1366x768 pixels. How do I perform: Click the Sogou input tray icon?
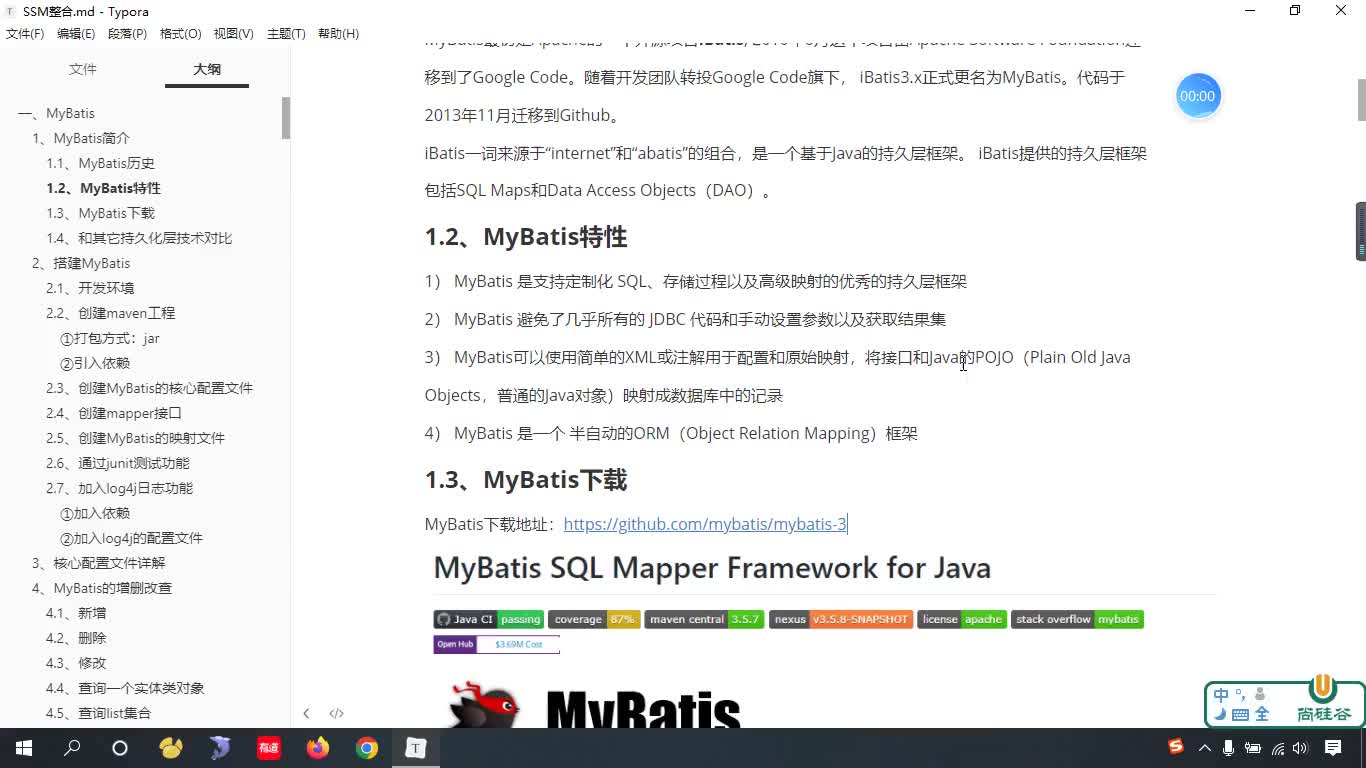(x=1177, y=747)
